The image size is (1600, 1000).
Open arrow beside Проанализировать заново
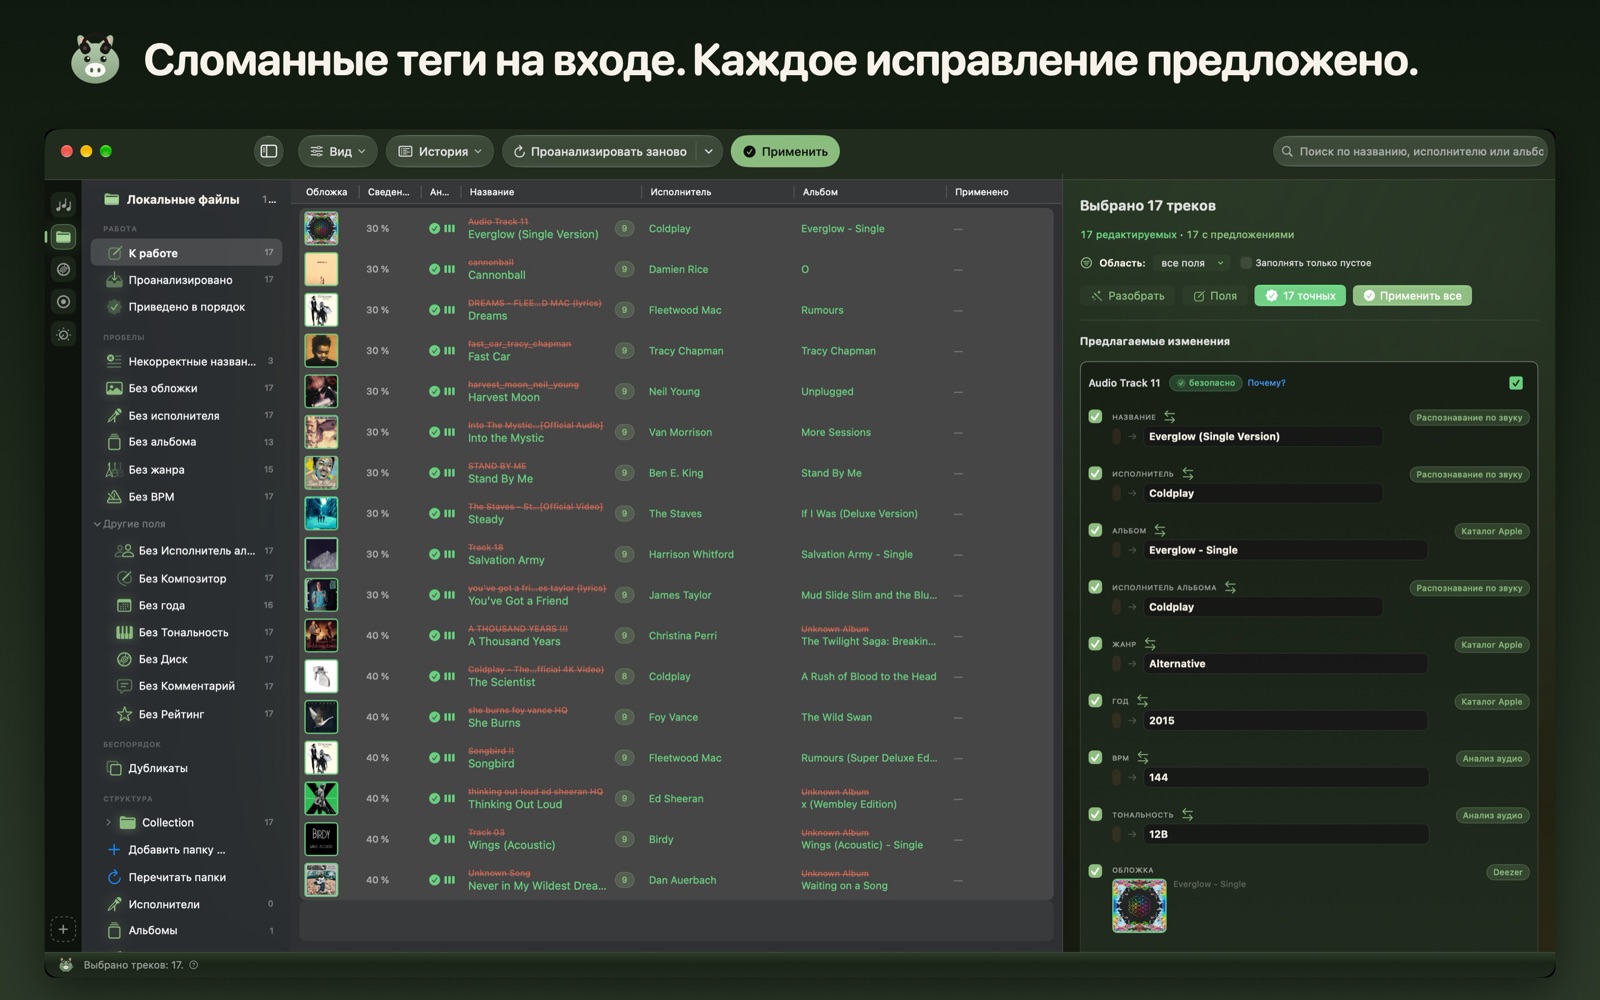pyautogui.click(x=708, y=151)
